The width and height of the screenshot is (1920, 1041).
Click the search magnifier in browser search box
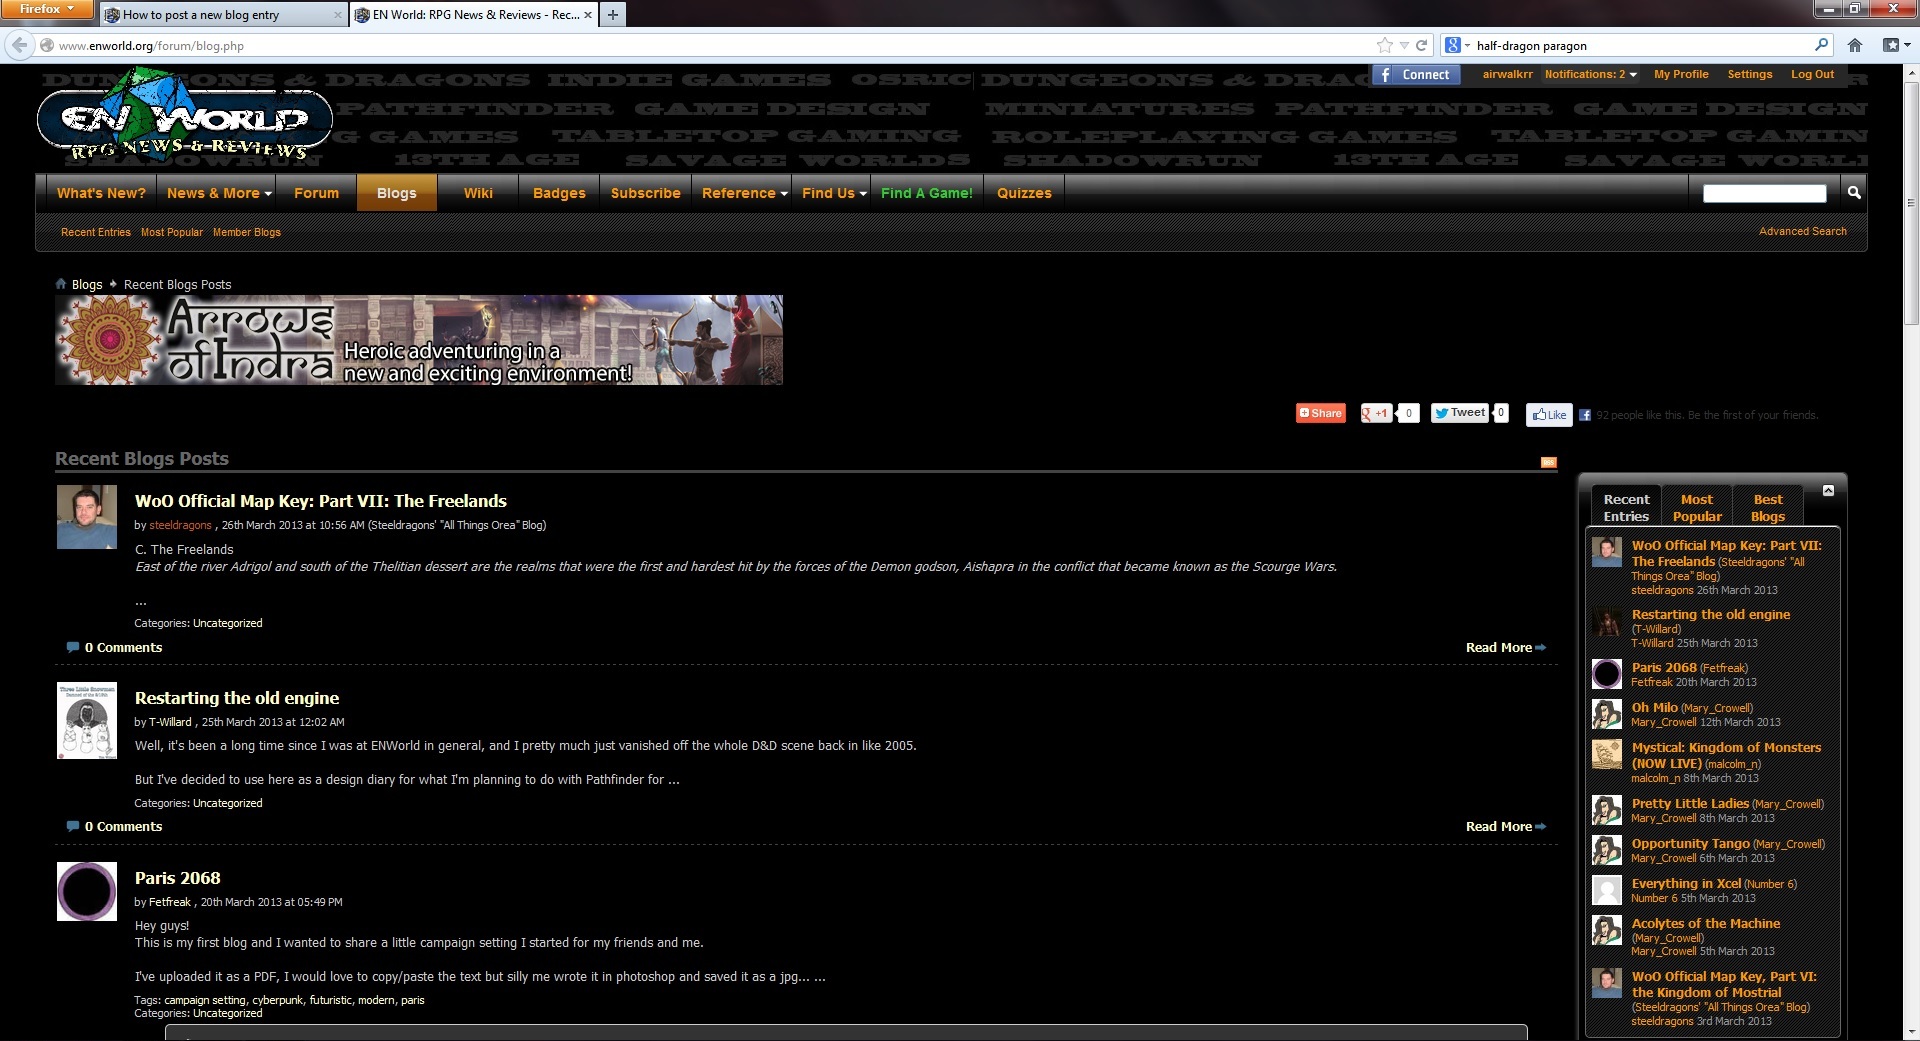click(1821, 45)
